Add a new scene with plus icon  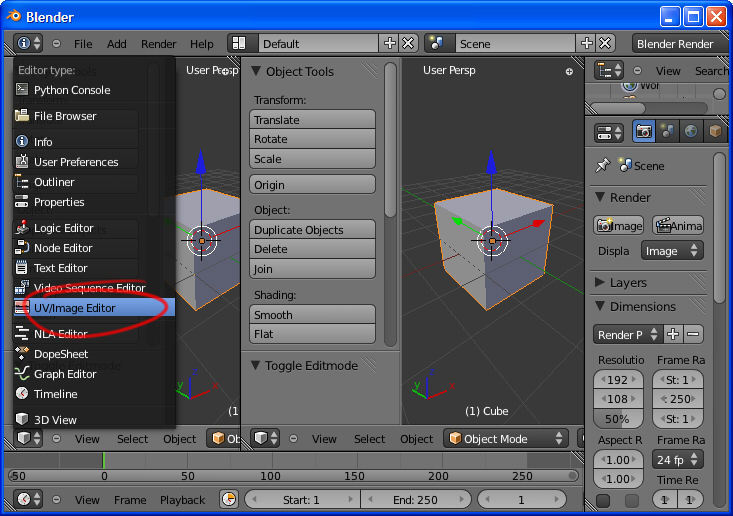587,44
